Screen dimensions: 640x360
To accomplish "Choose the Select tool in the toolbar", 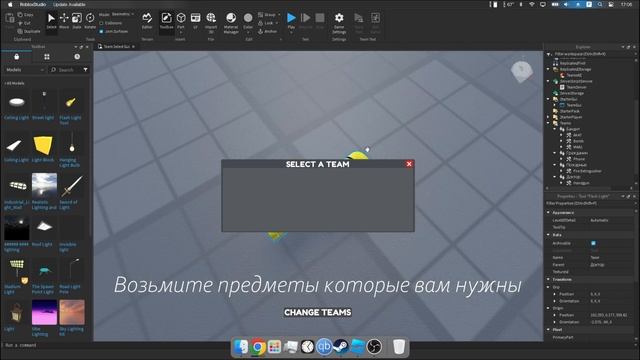I will point(51,21).
